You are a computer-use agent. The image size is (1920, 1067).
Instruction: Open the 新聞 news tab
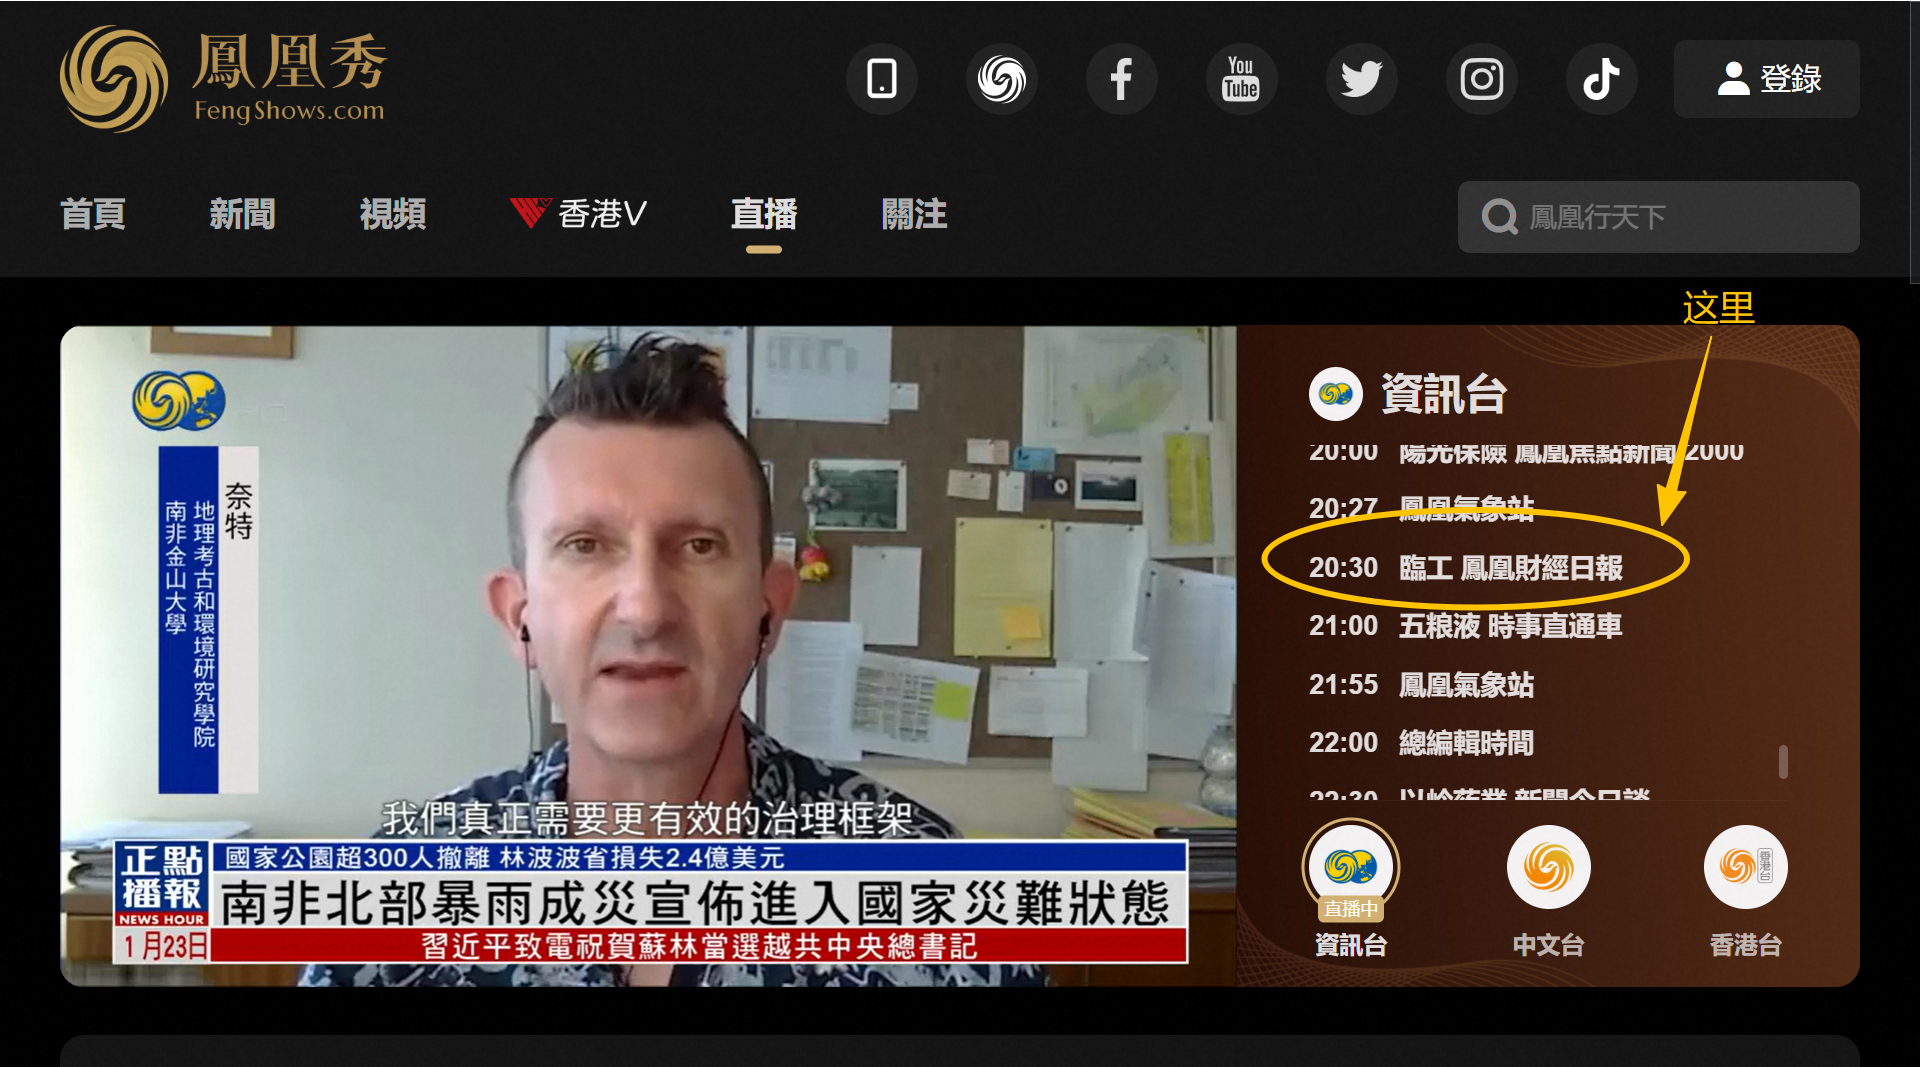pyautogui.click(x=242, y=214)
